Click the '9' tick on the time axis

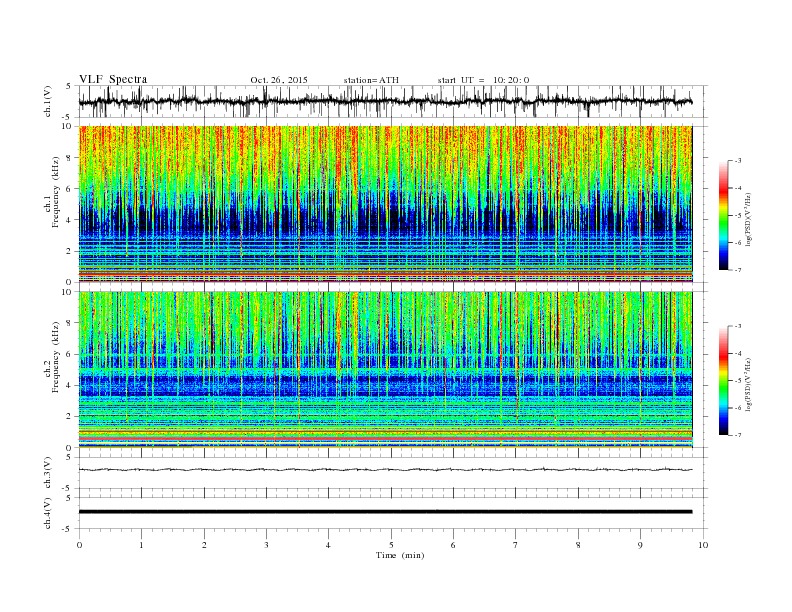640,545
